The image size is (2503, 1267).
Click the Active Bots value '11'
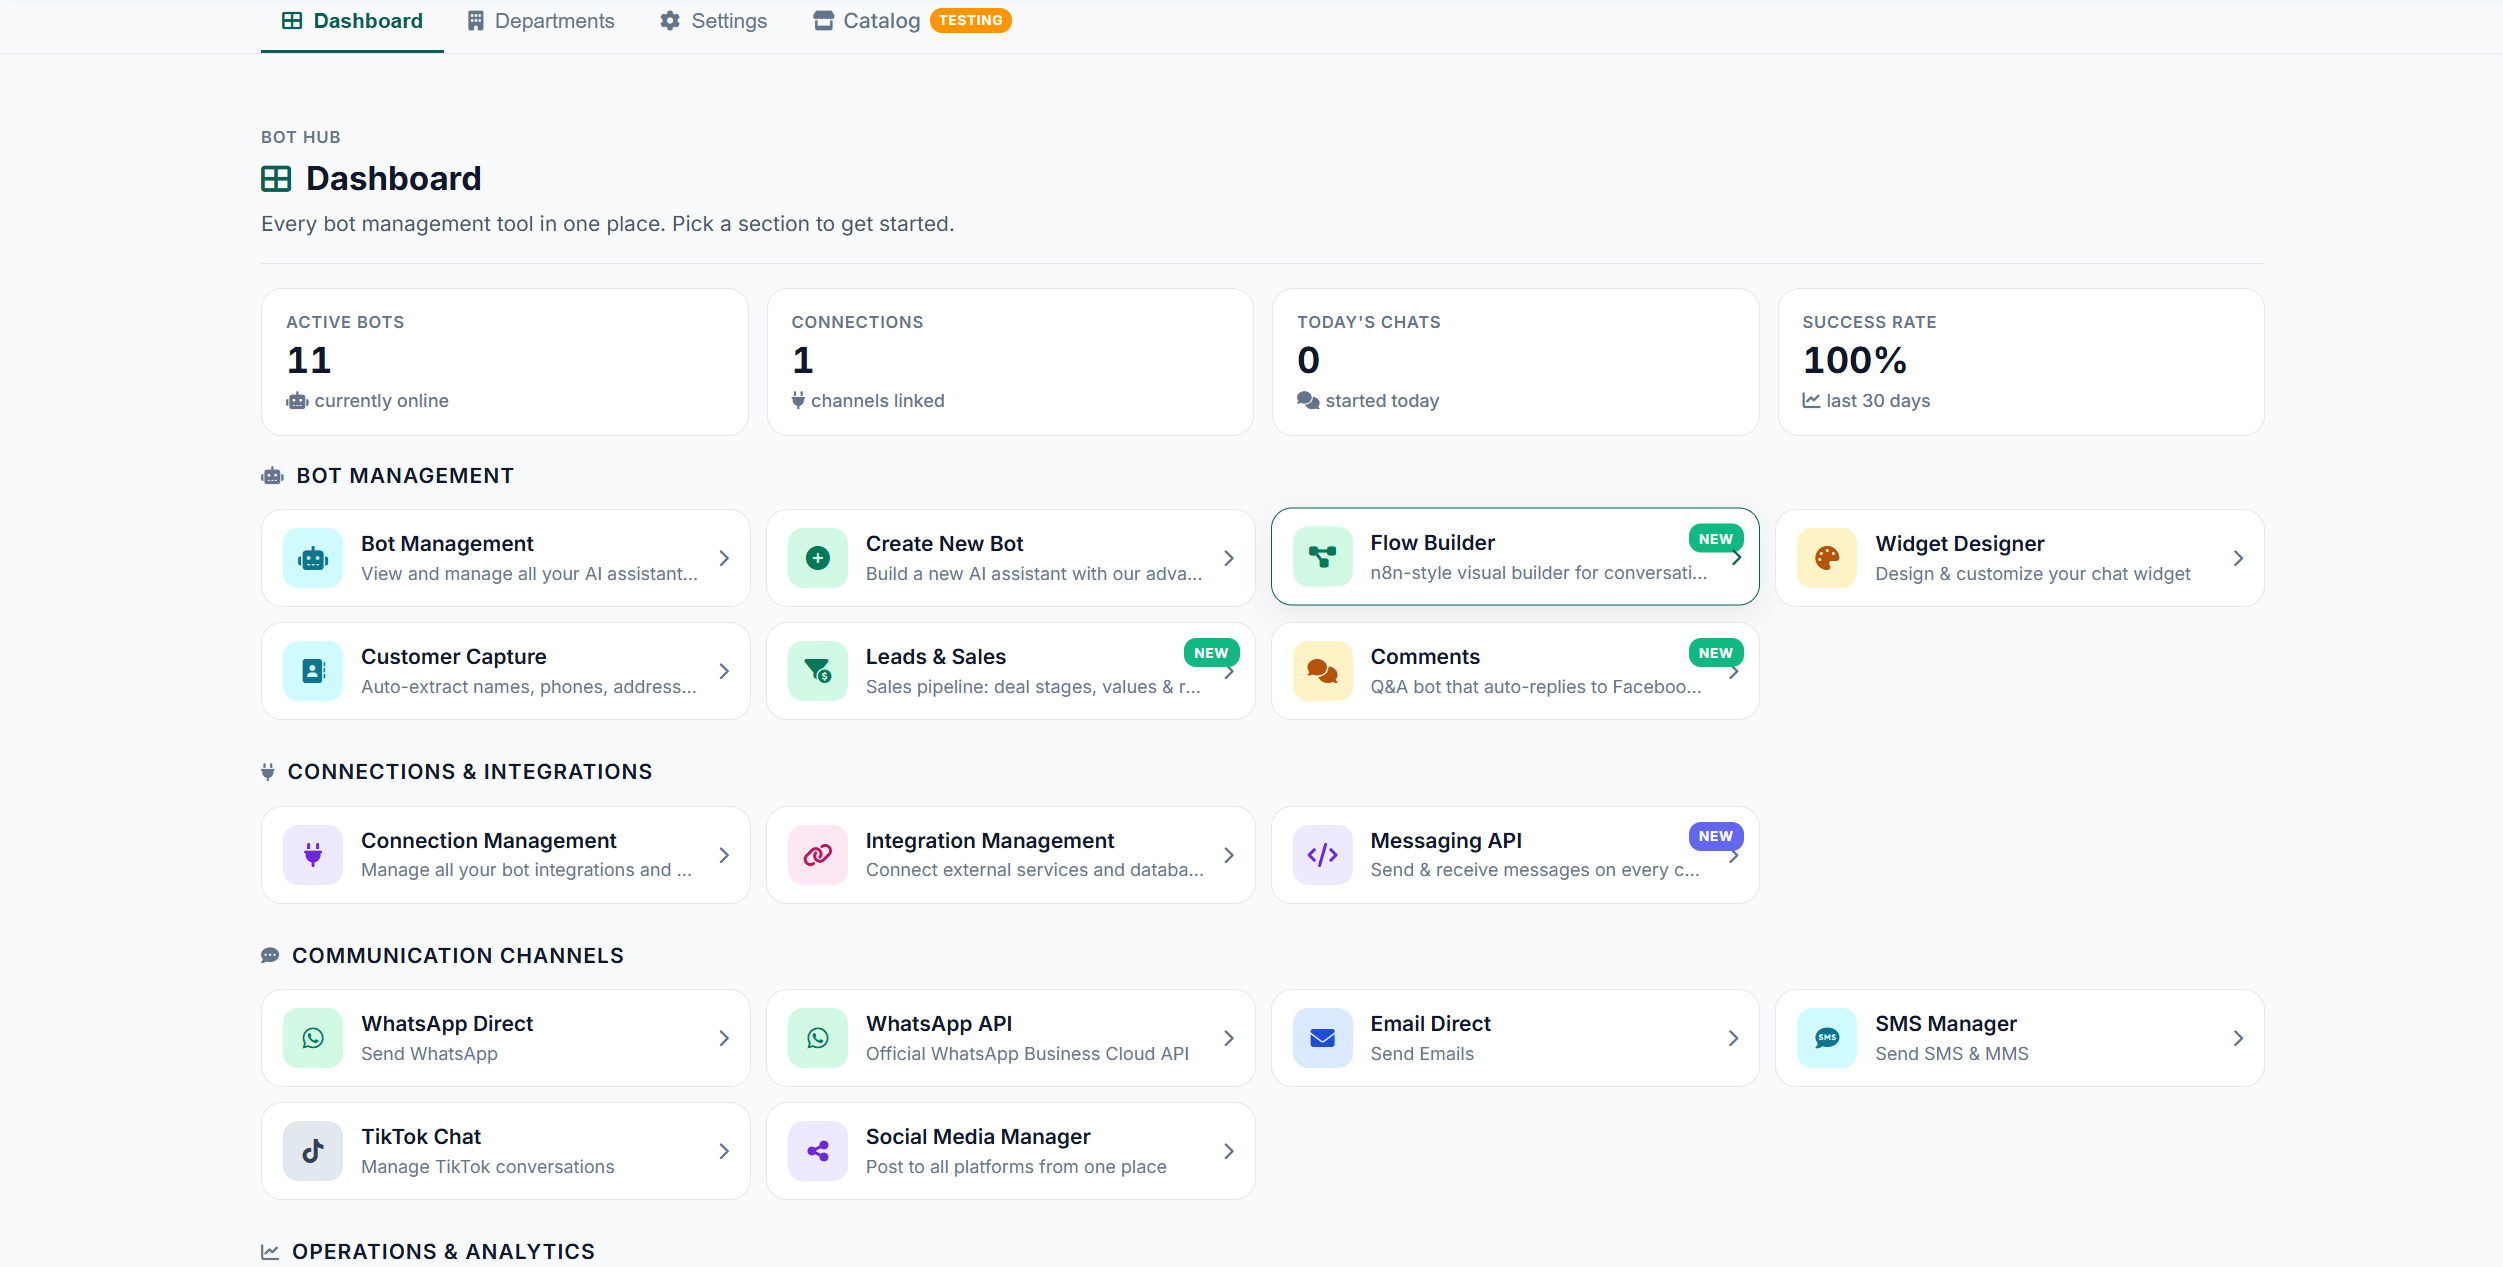coord(308,360)
